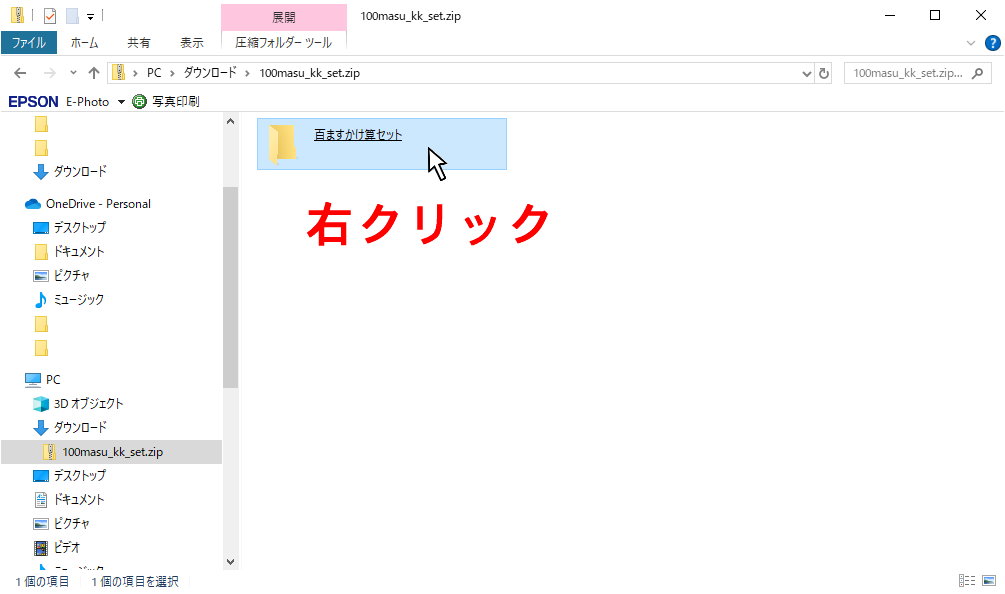1005x594 pixels.
Task: Click the ビデオ film icon
Action: click(40, 548)
